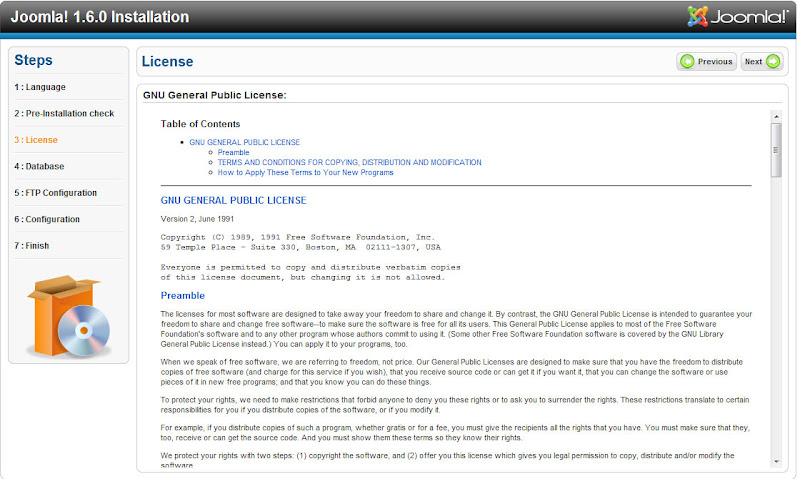Image resolution: width=800 pixels, height=479 pixels.
Task: Go to step 4 Database
Action: coord(39,167)
